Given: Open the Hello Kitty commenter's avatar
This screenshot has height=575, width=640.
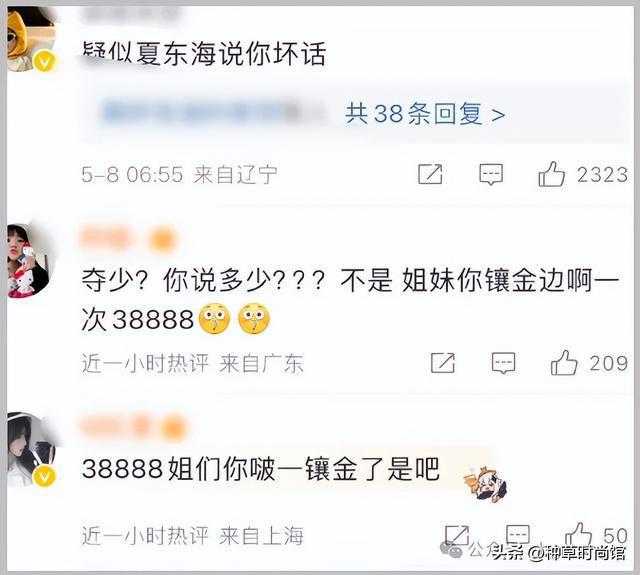Looking at the screenshot, I should pyautogui.click(x=29, y=261).
